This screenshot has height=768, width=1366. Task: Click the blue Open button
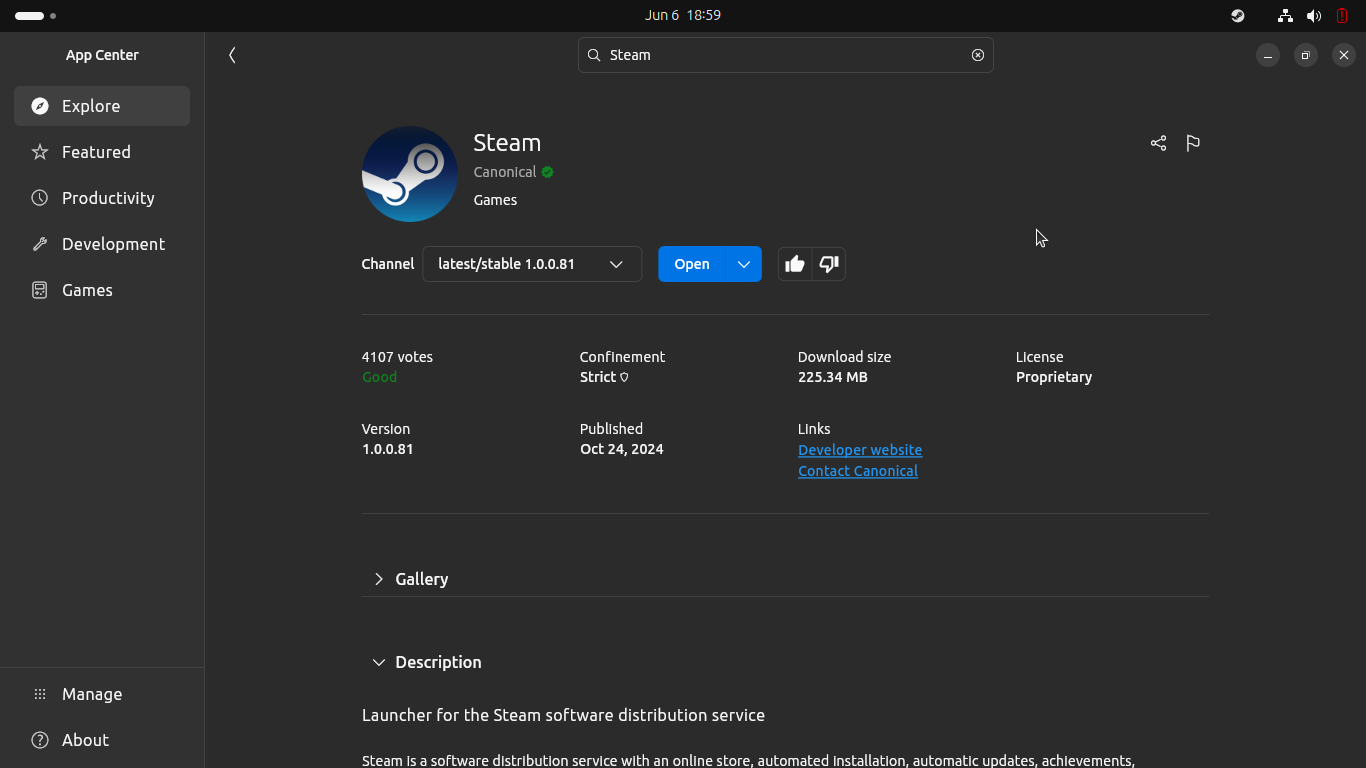(x=691, y=264)
